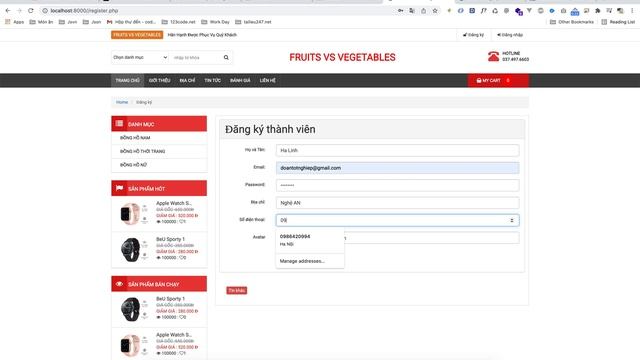The image size is (640, 360).
Task: Open the Món ăn bookmark folder
Action: click(x=41, y=22)
